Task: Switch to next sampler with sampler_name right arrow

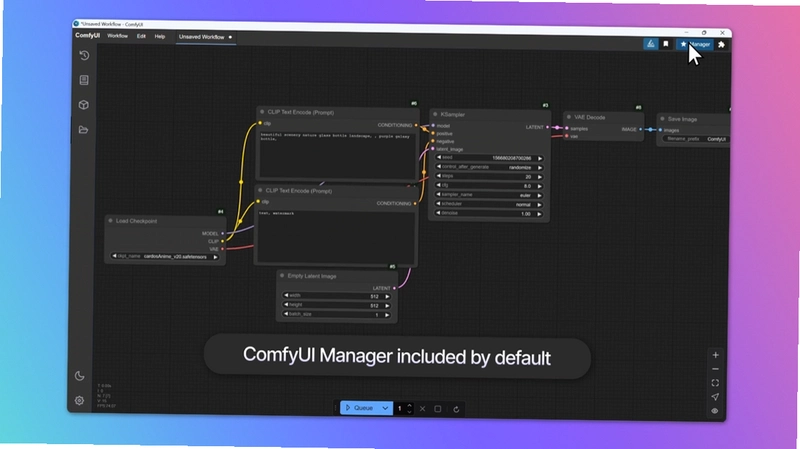Action: [539, 196]
